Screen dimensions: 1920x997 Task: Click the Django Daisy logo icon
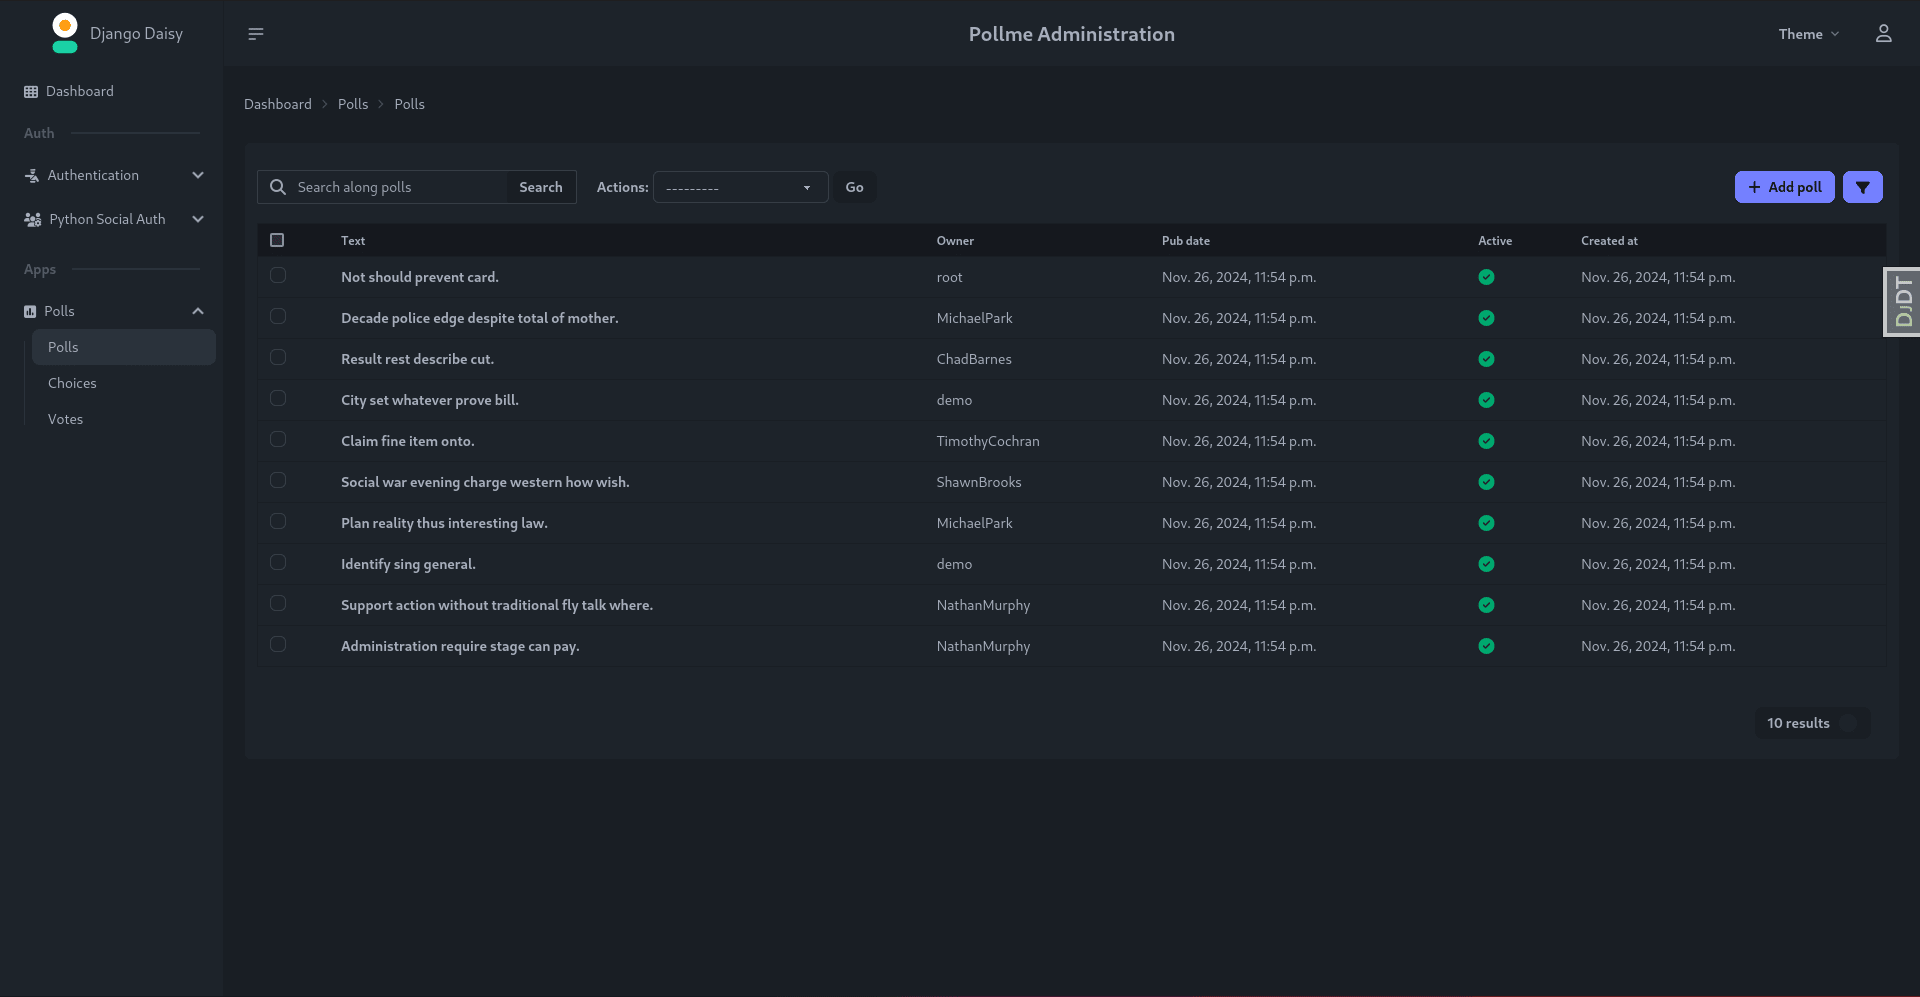click(64, 32)
